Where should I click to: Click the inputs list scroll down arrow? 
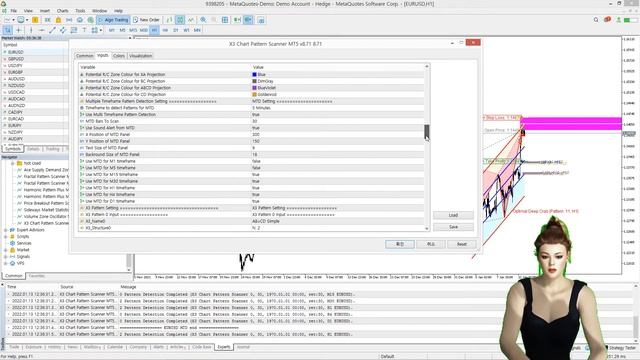tap(427, 229)
